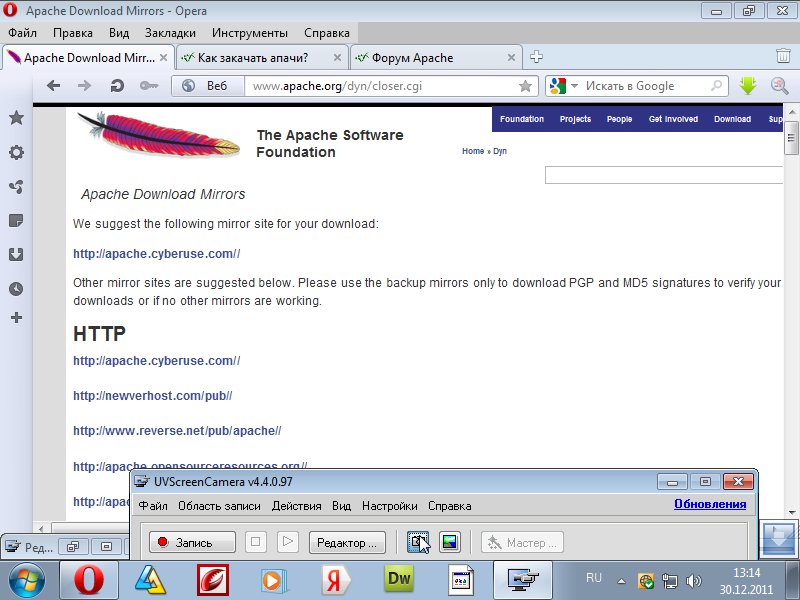Open the Download nav link

(x=732, y=119)
